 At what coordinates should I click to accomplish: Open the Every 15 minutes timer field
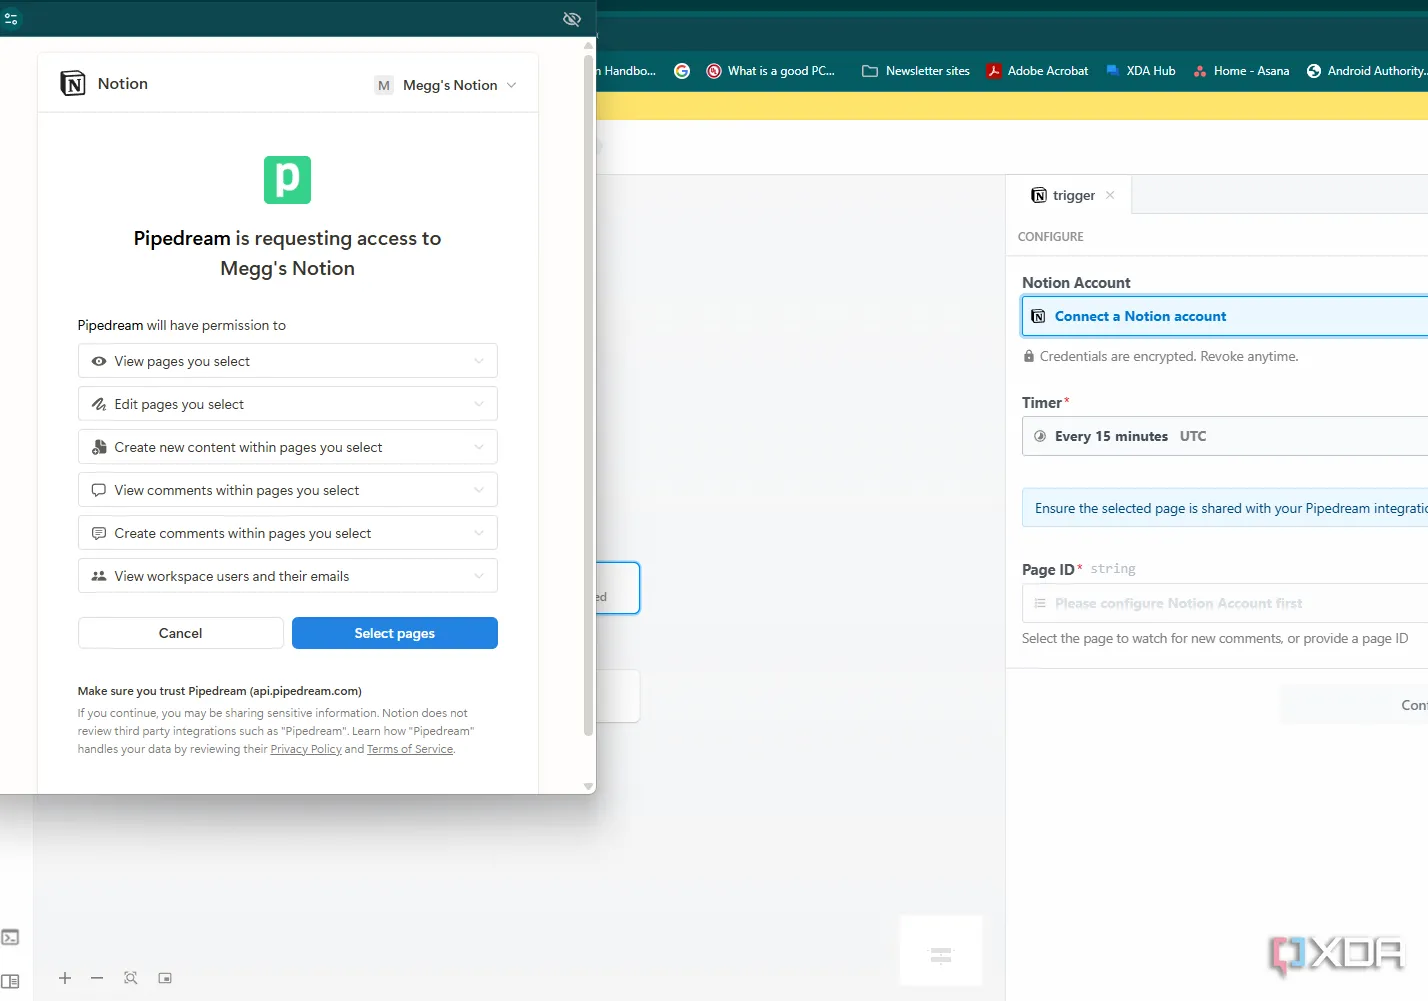pos(1225,436)
